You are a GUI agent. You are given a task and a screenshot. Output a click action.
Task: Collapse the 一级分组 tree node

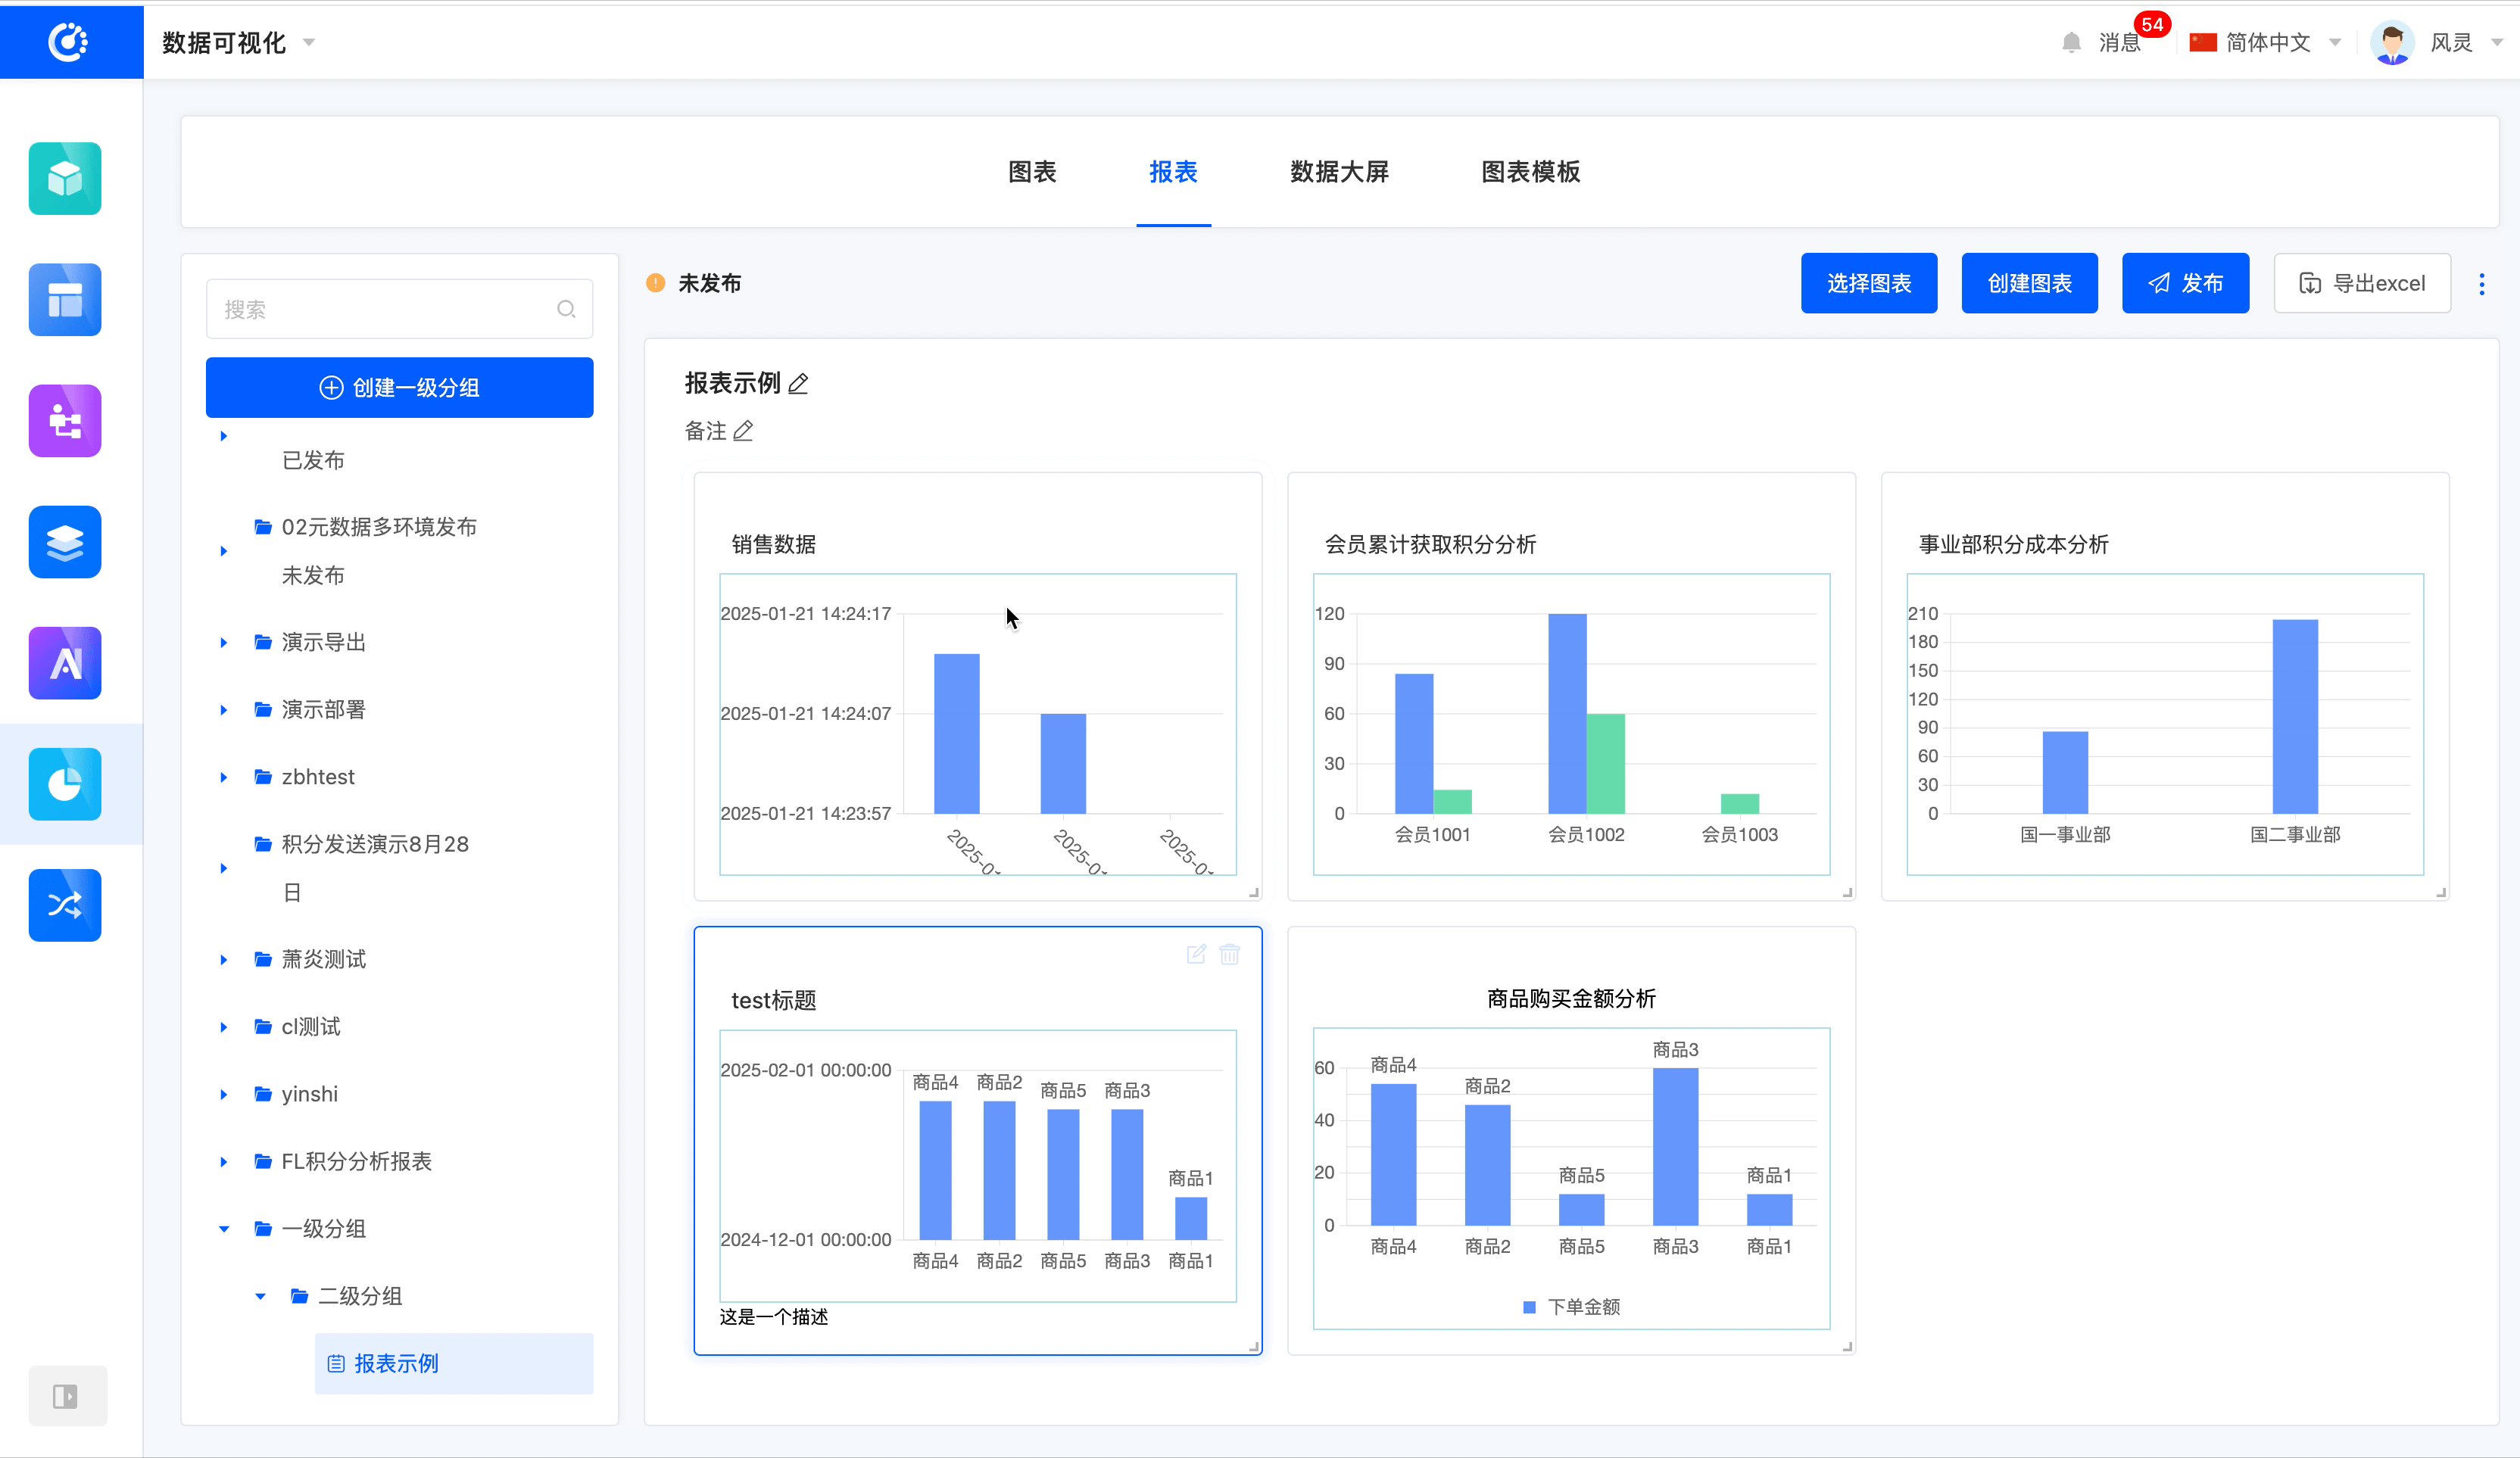point(224,1229)
